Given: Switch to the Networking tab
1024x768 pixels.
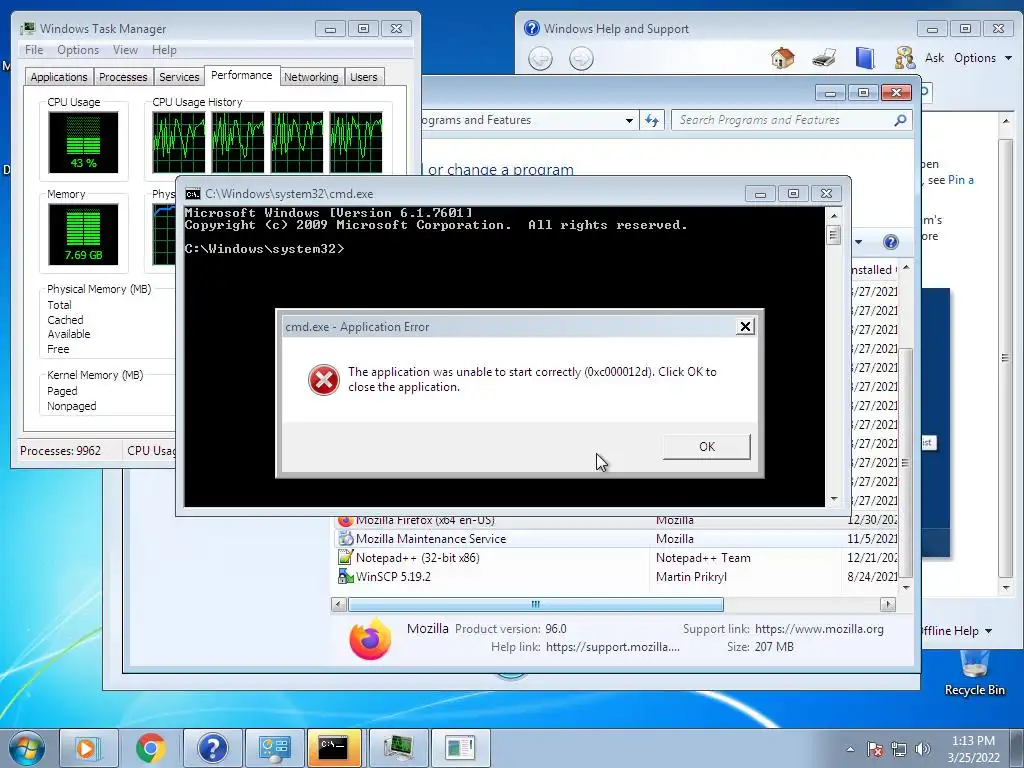Looking at the screenshot, I should click(311, 77).
